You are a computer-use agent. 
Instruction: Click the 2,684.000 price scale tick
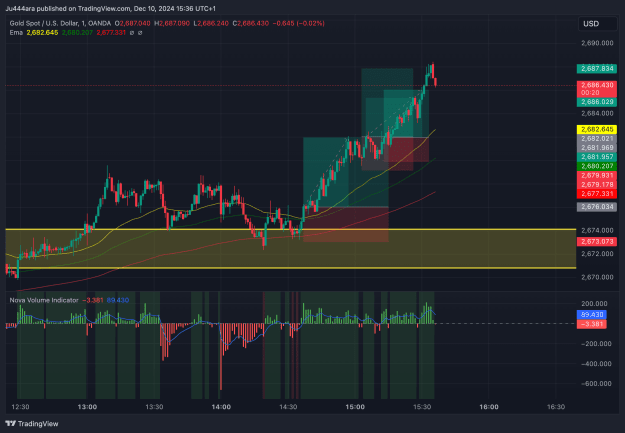pyautogui.click(x=597, y=114)
